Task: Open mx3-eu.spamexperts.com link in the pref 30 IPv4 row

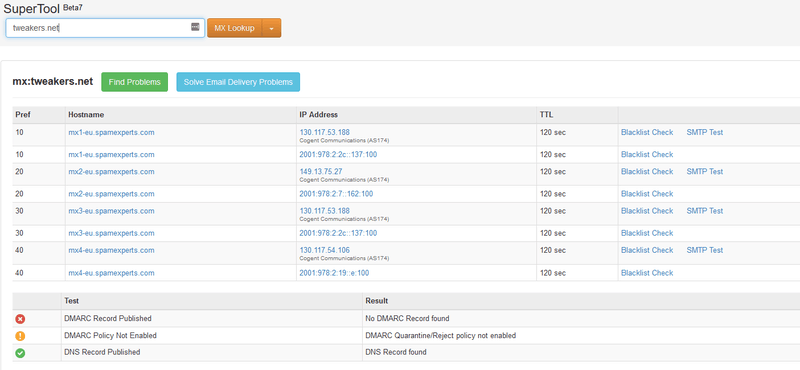Action: pos(111,211)
